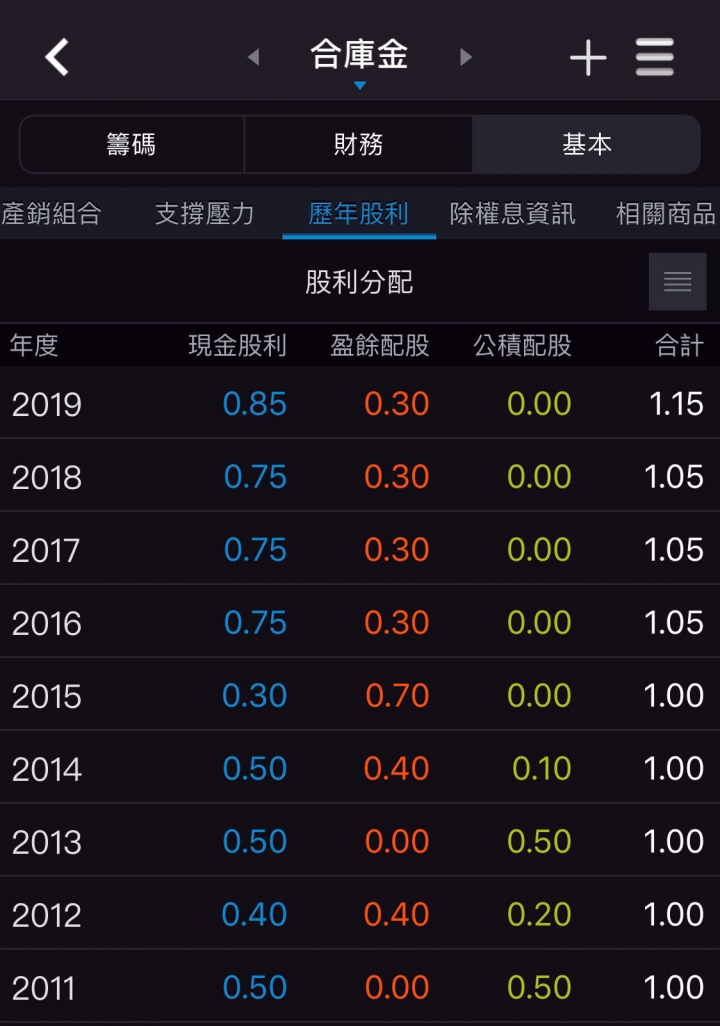The width and height of the screenshot is (720, 1026).
Task: Select the 歷年股利 sub-tab
Action: tap(359, 213)
